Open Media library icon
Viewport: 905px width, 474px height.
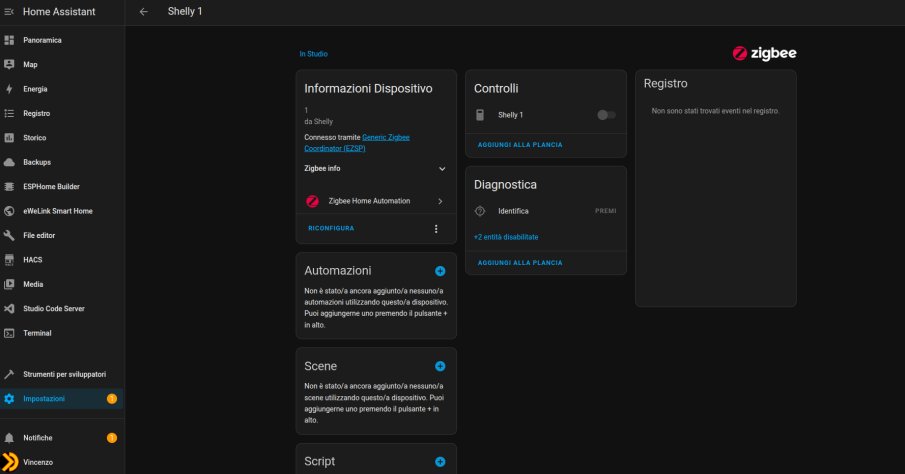pyautogui.click(x=9, y=284)
